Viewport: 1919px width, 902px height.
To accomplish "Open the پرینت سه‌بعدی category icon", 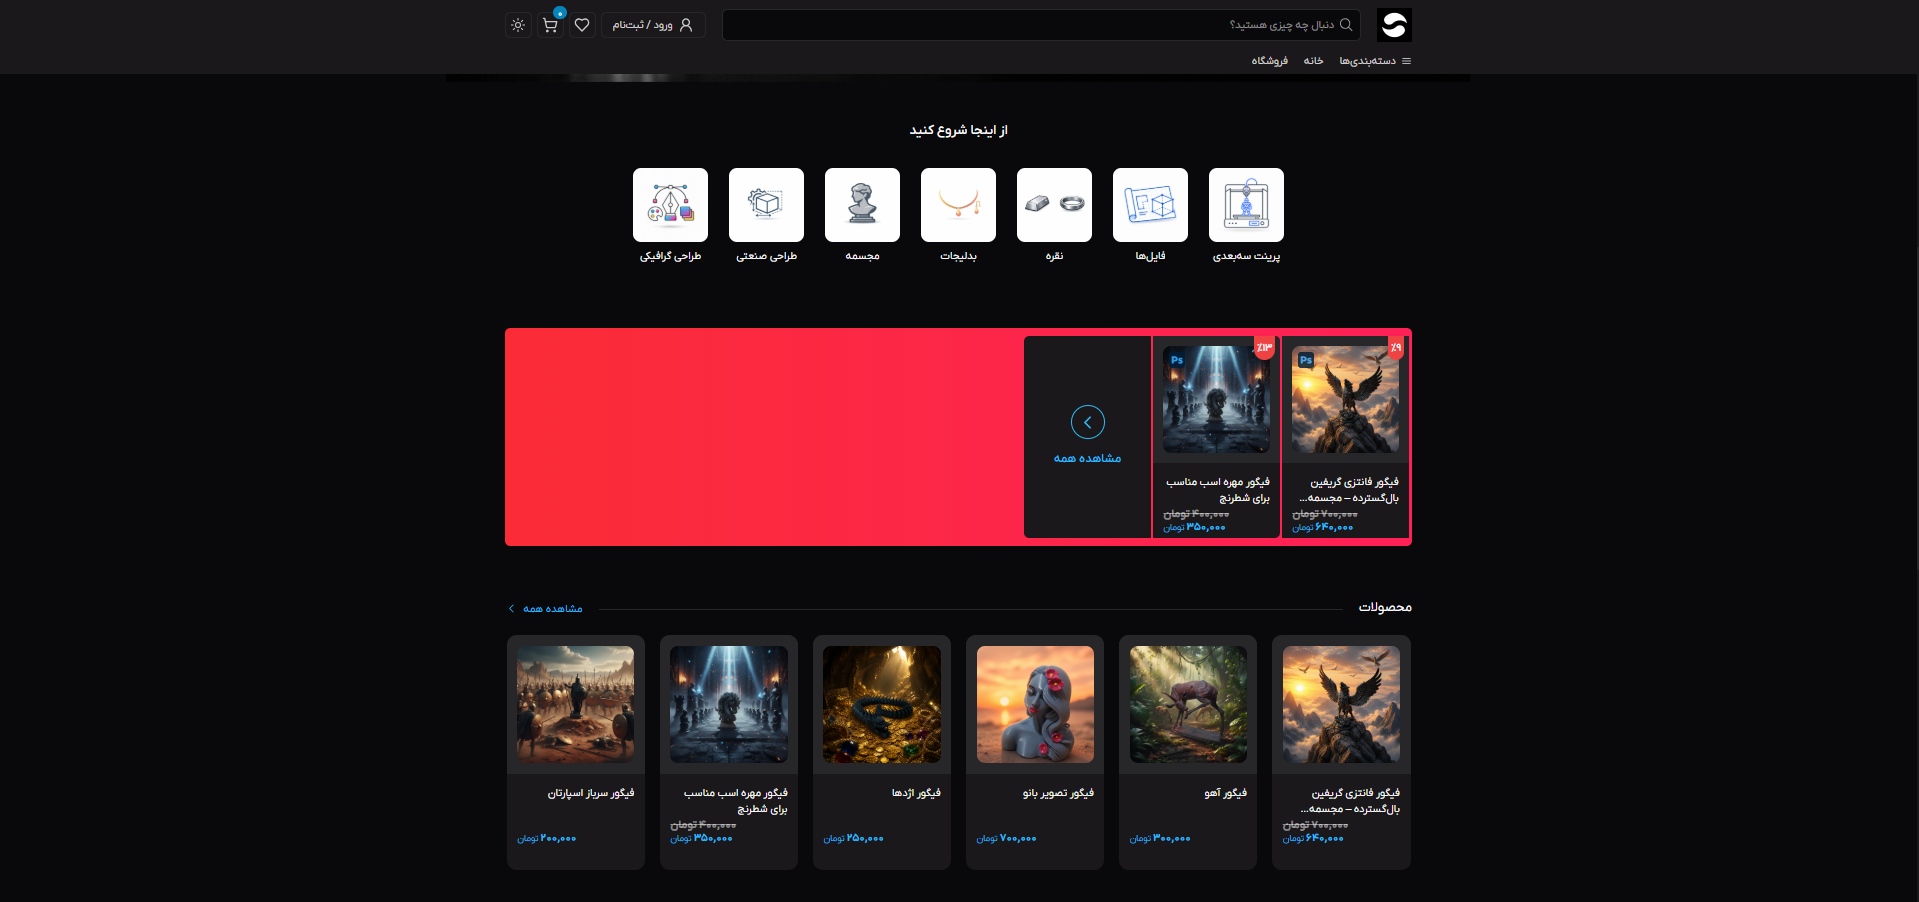I will point(1246,205).
